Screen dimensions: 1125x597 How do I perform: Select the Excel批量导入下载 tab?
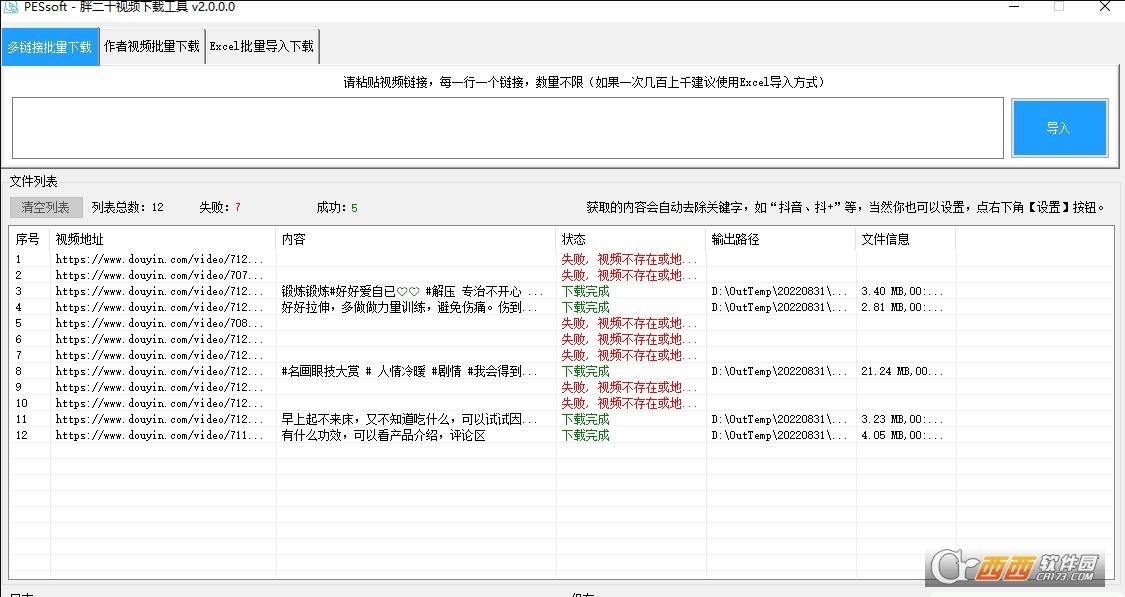pos(261,47)
